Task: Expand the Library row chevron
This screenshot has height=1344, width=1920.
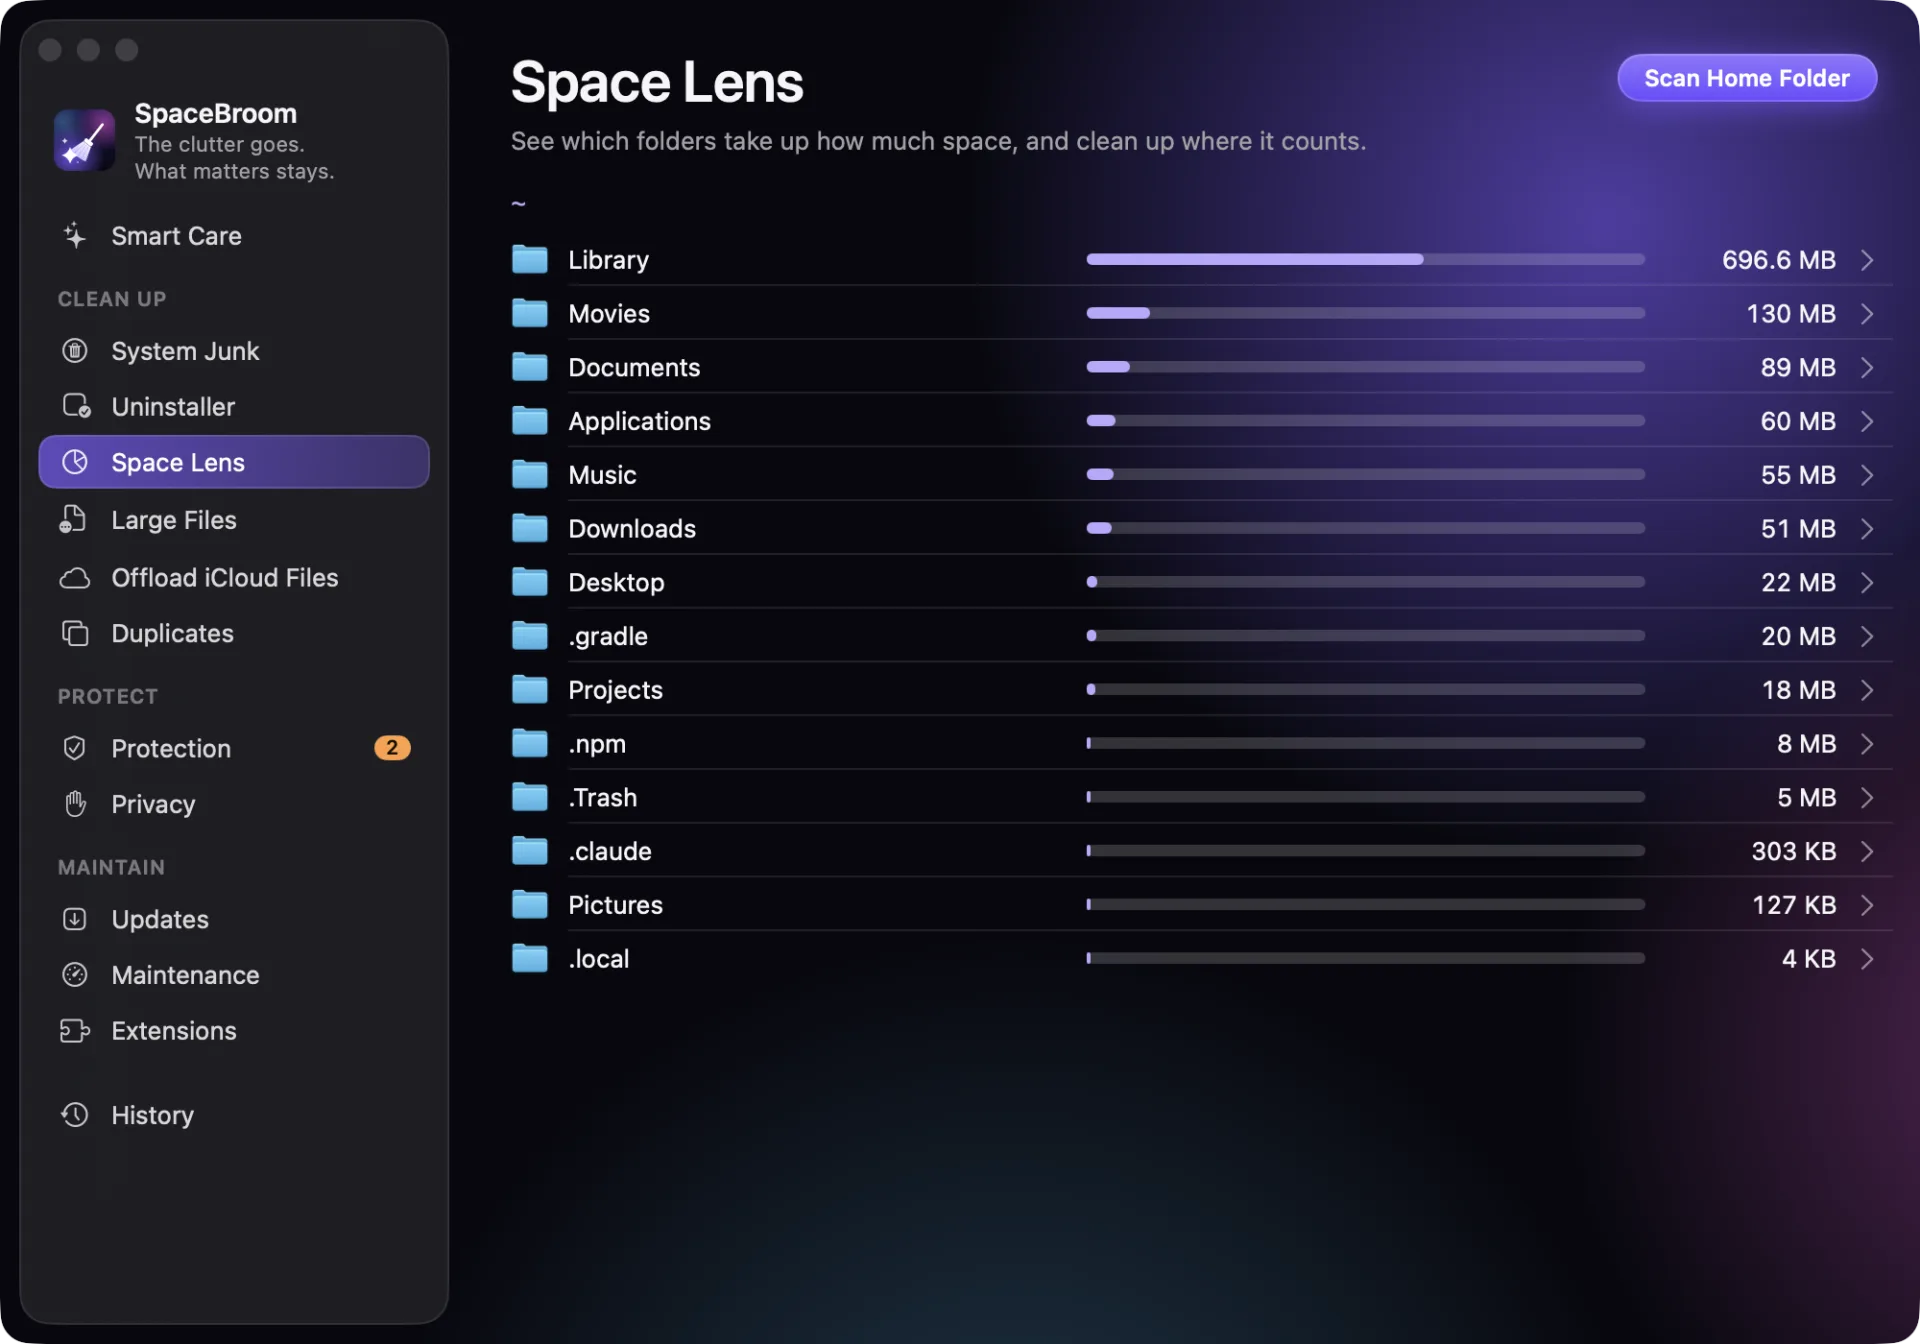Action: (1867, 260)
